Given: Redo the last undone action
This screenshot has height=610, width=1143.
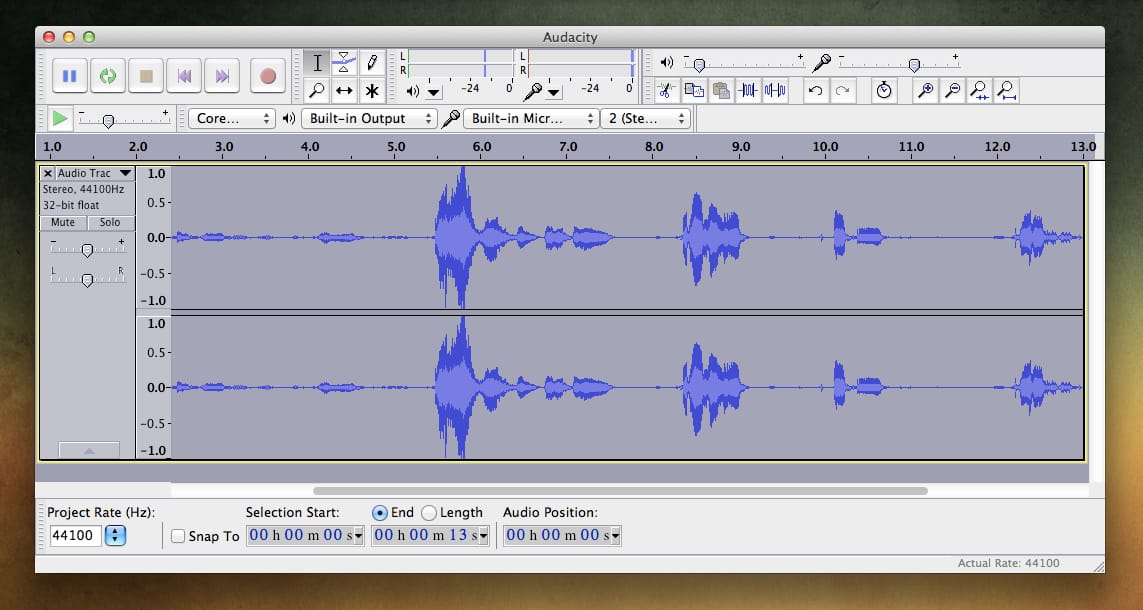Looking at the screenshot, I should pos(843,90).
